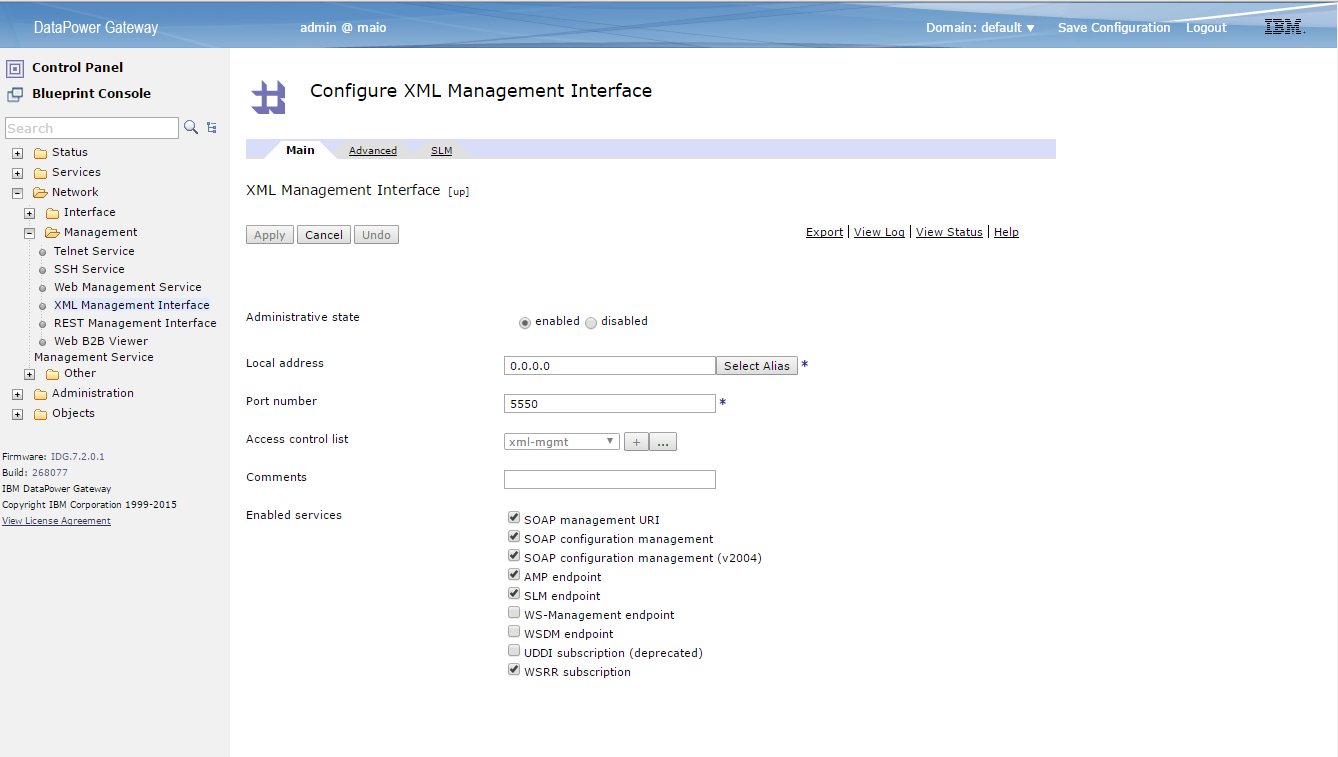Click the tree view icon beside search

point(212,128)
